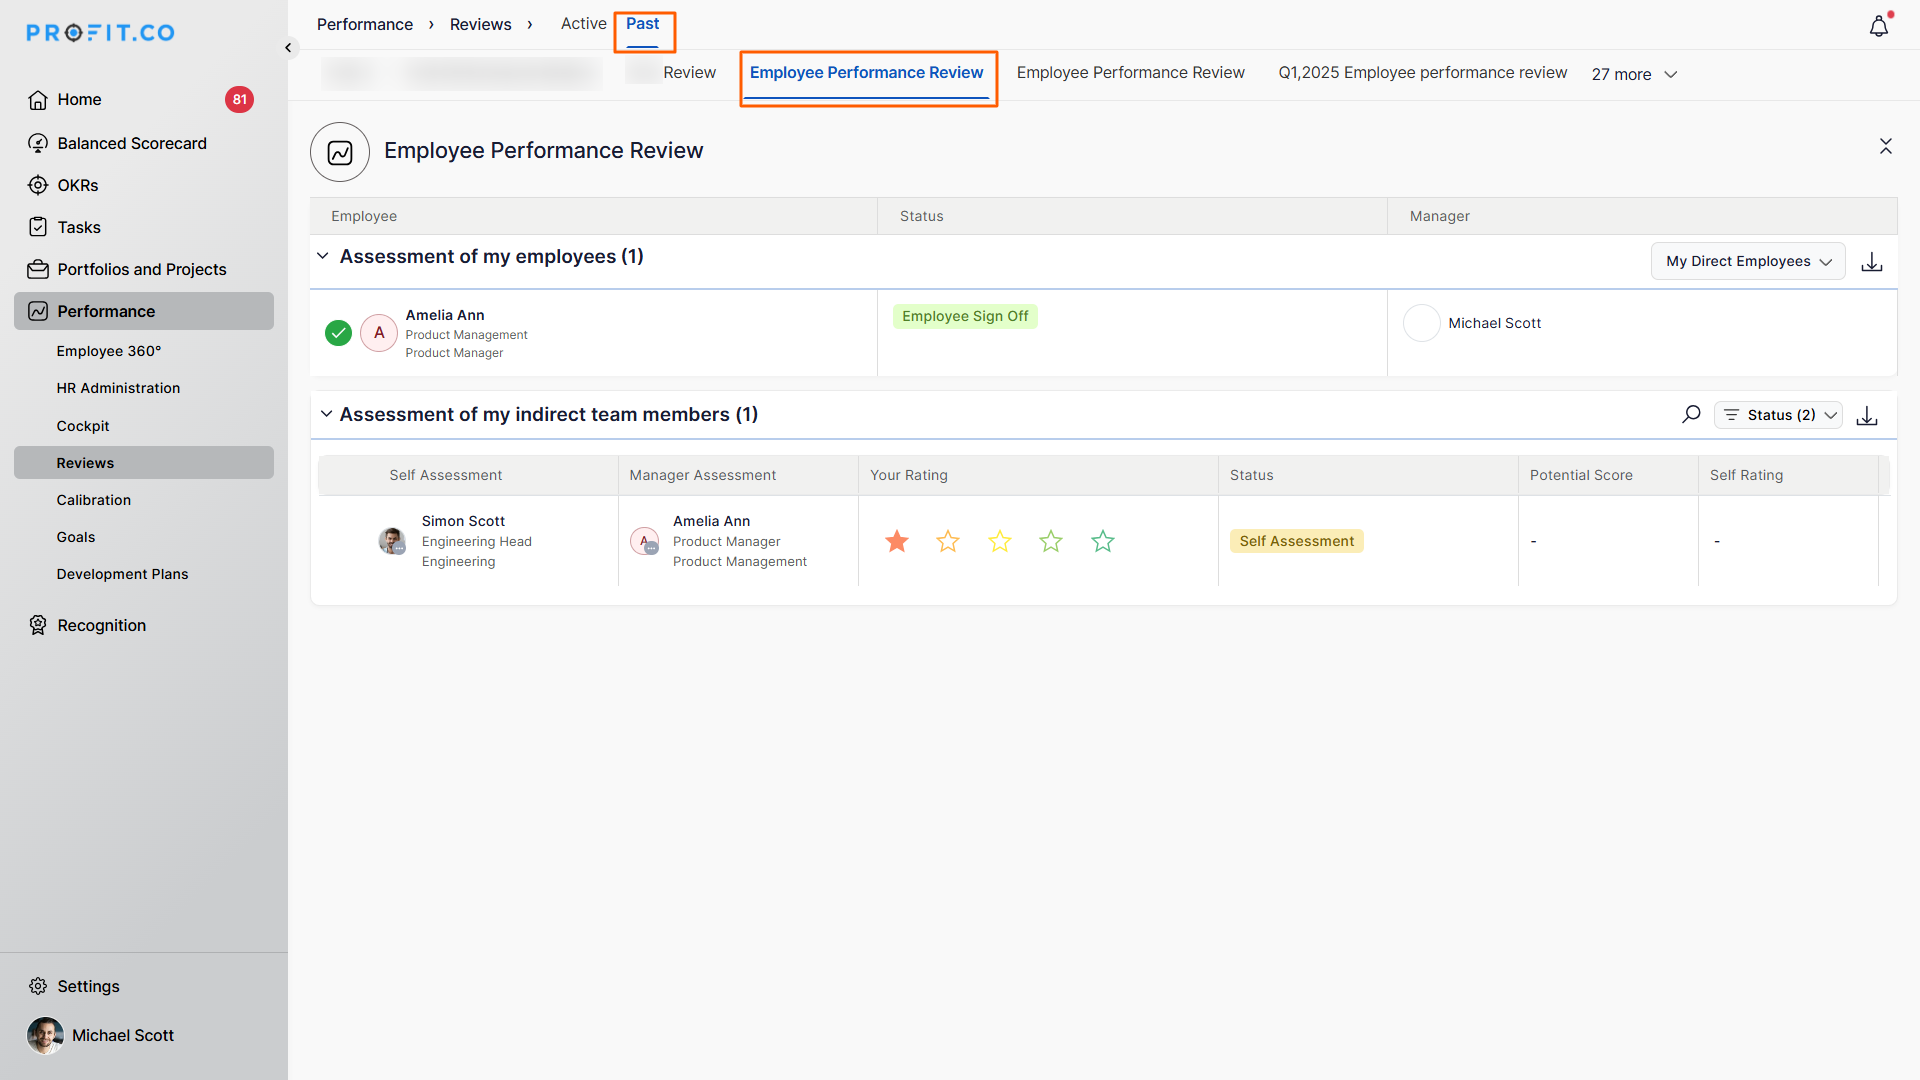1920x1080 pixels.
Task: Search indirect team members with the magnifier
Action: [x=1691, y=414]
